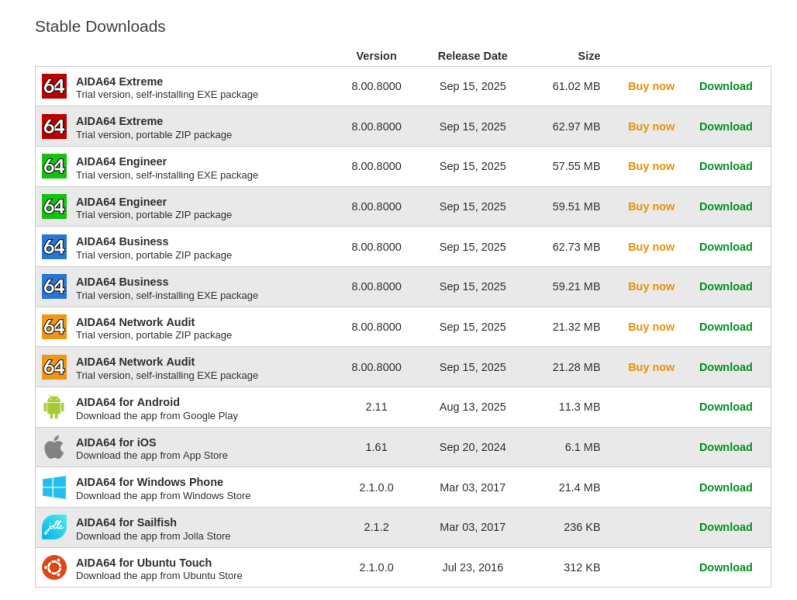Screen dimensions: 797x600
Task: Buy AIDA64 Network Audit portable ZIP package
Action: coord(651,327)
